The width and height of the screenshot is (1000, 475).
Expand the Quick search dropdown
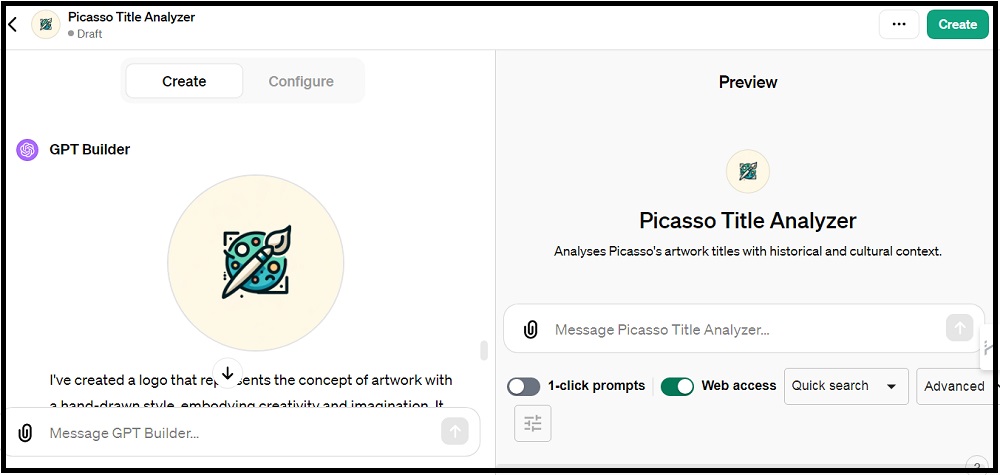click(846, 386)
